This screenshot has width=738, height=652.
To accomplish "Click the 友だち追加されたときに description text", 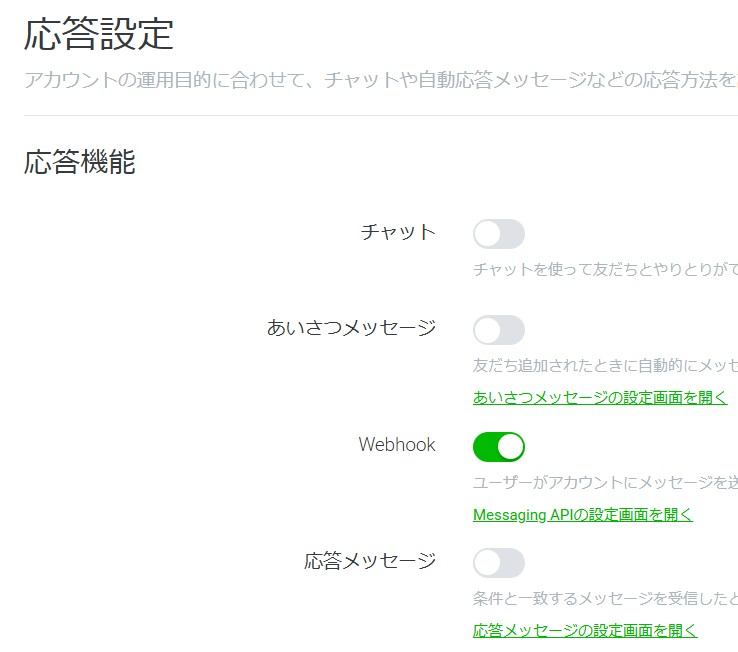I will [605, 365].
